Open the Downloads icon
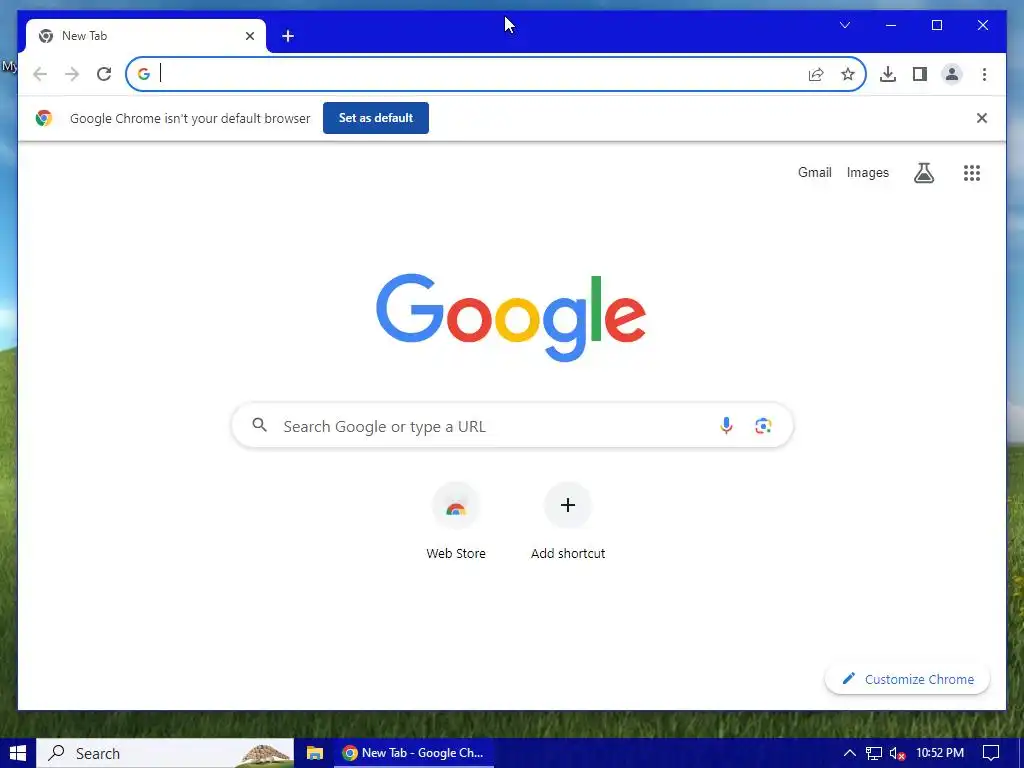The height and width of the screenshot is (768, 1024). coord(888,74)
